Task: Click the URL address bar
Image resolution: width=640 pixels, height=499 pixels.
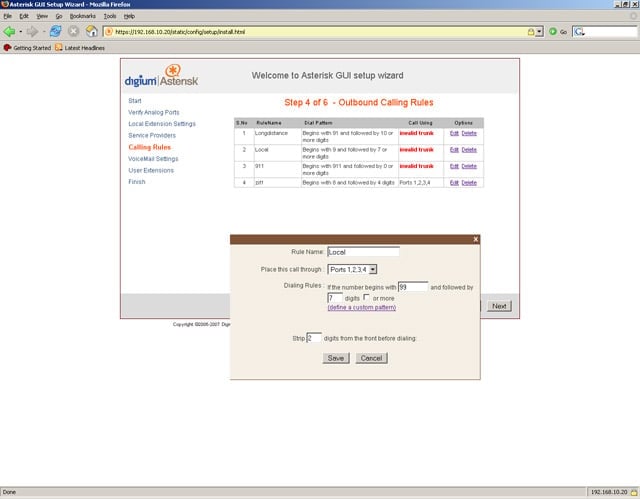Action: coord(320,32)
